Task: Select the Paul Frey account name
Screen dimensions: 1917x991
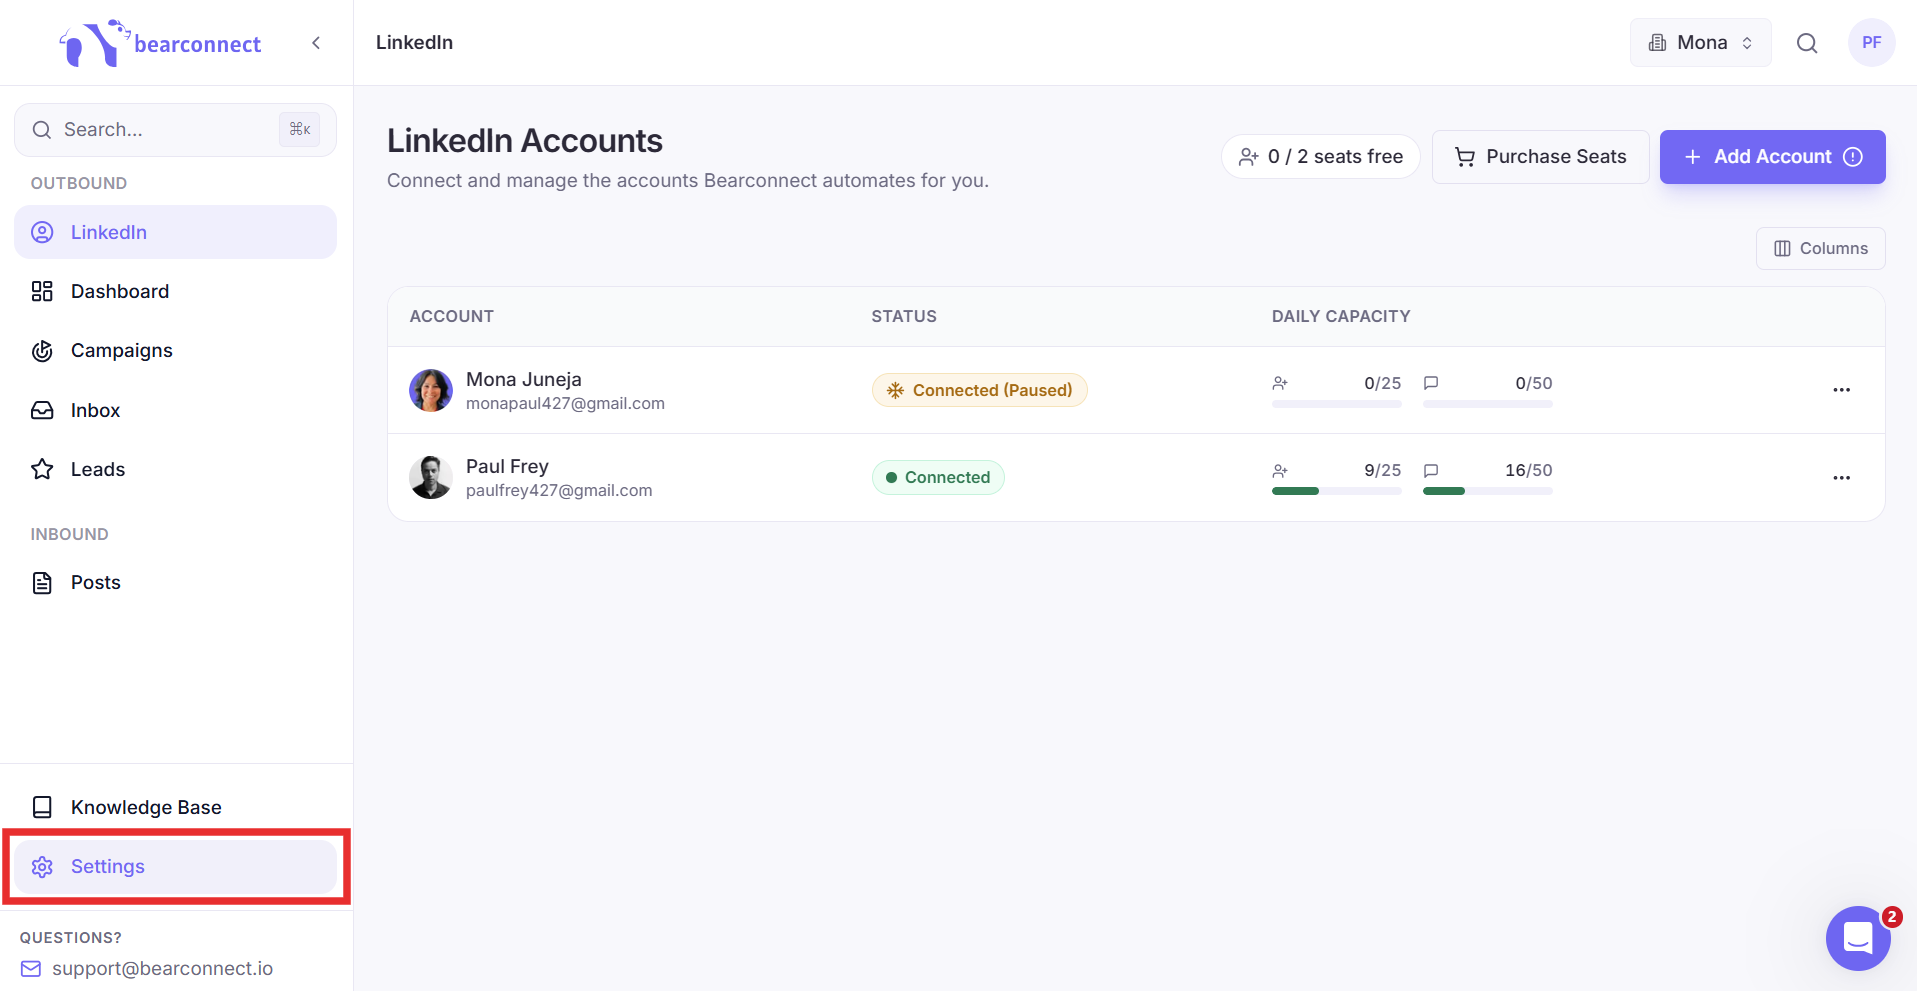Action: point(507,466)
